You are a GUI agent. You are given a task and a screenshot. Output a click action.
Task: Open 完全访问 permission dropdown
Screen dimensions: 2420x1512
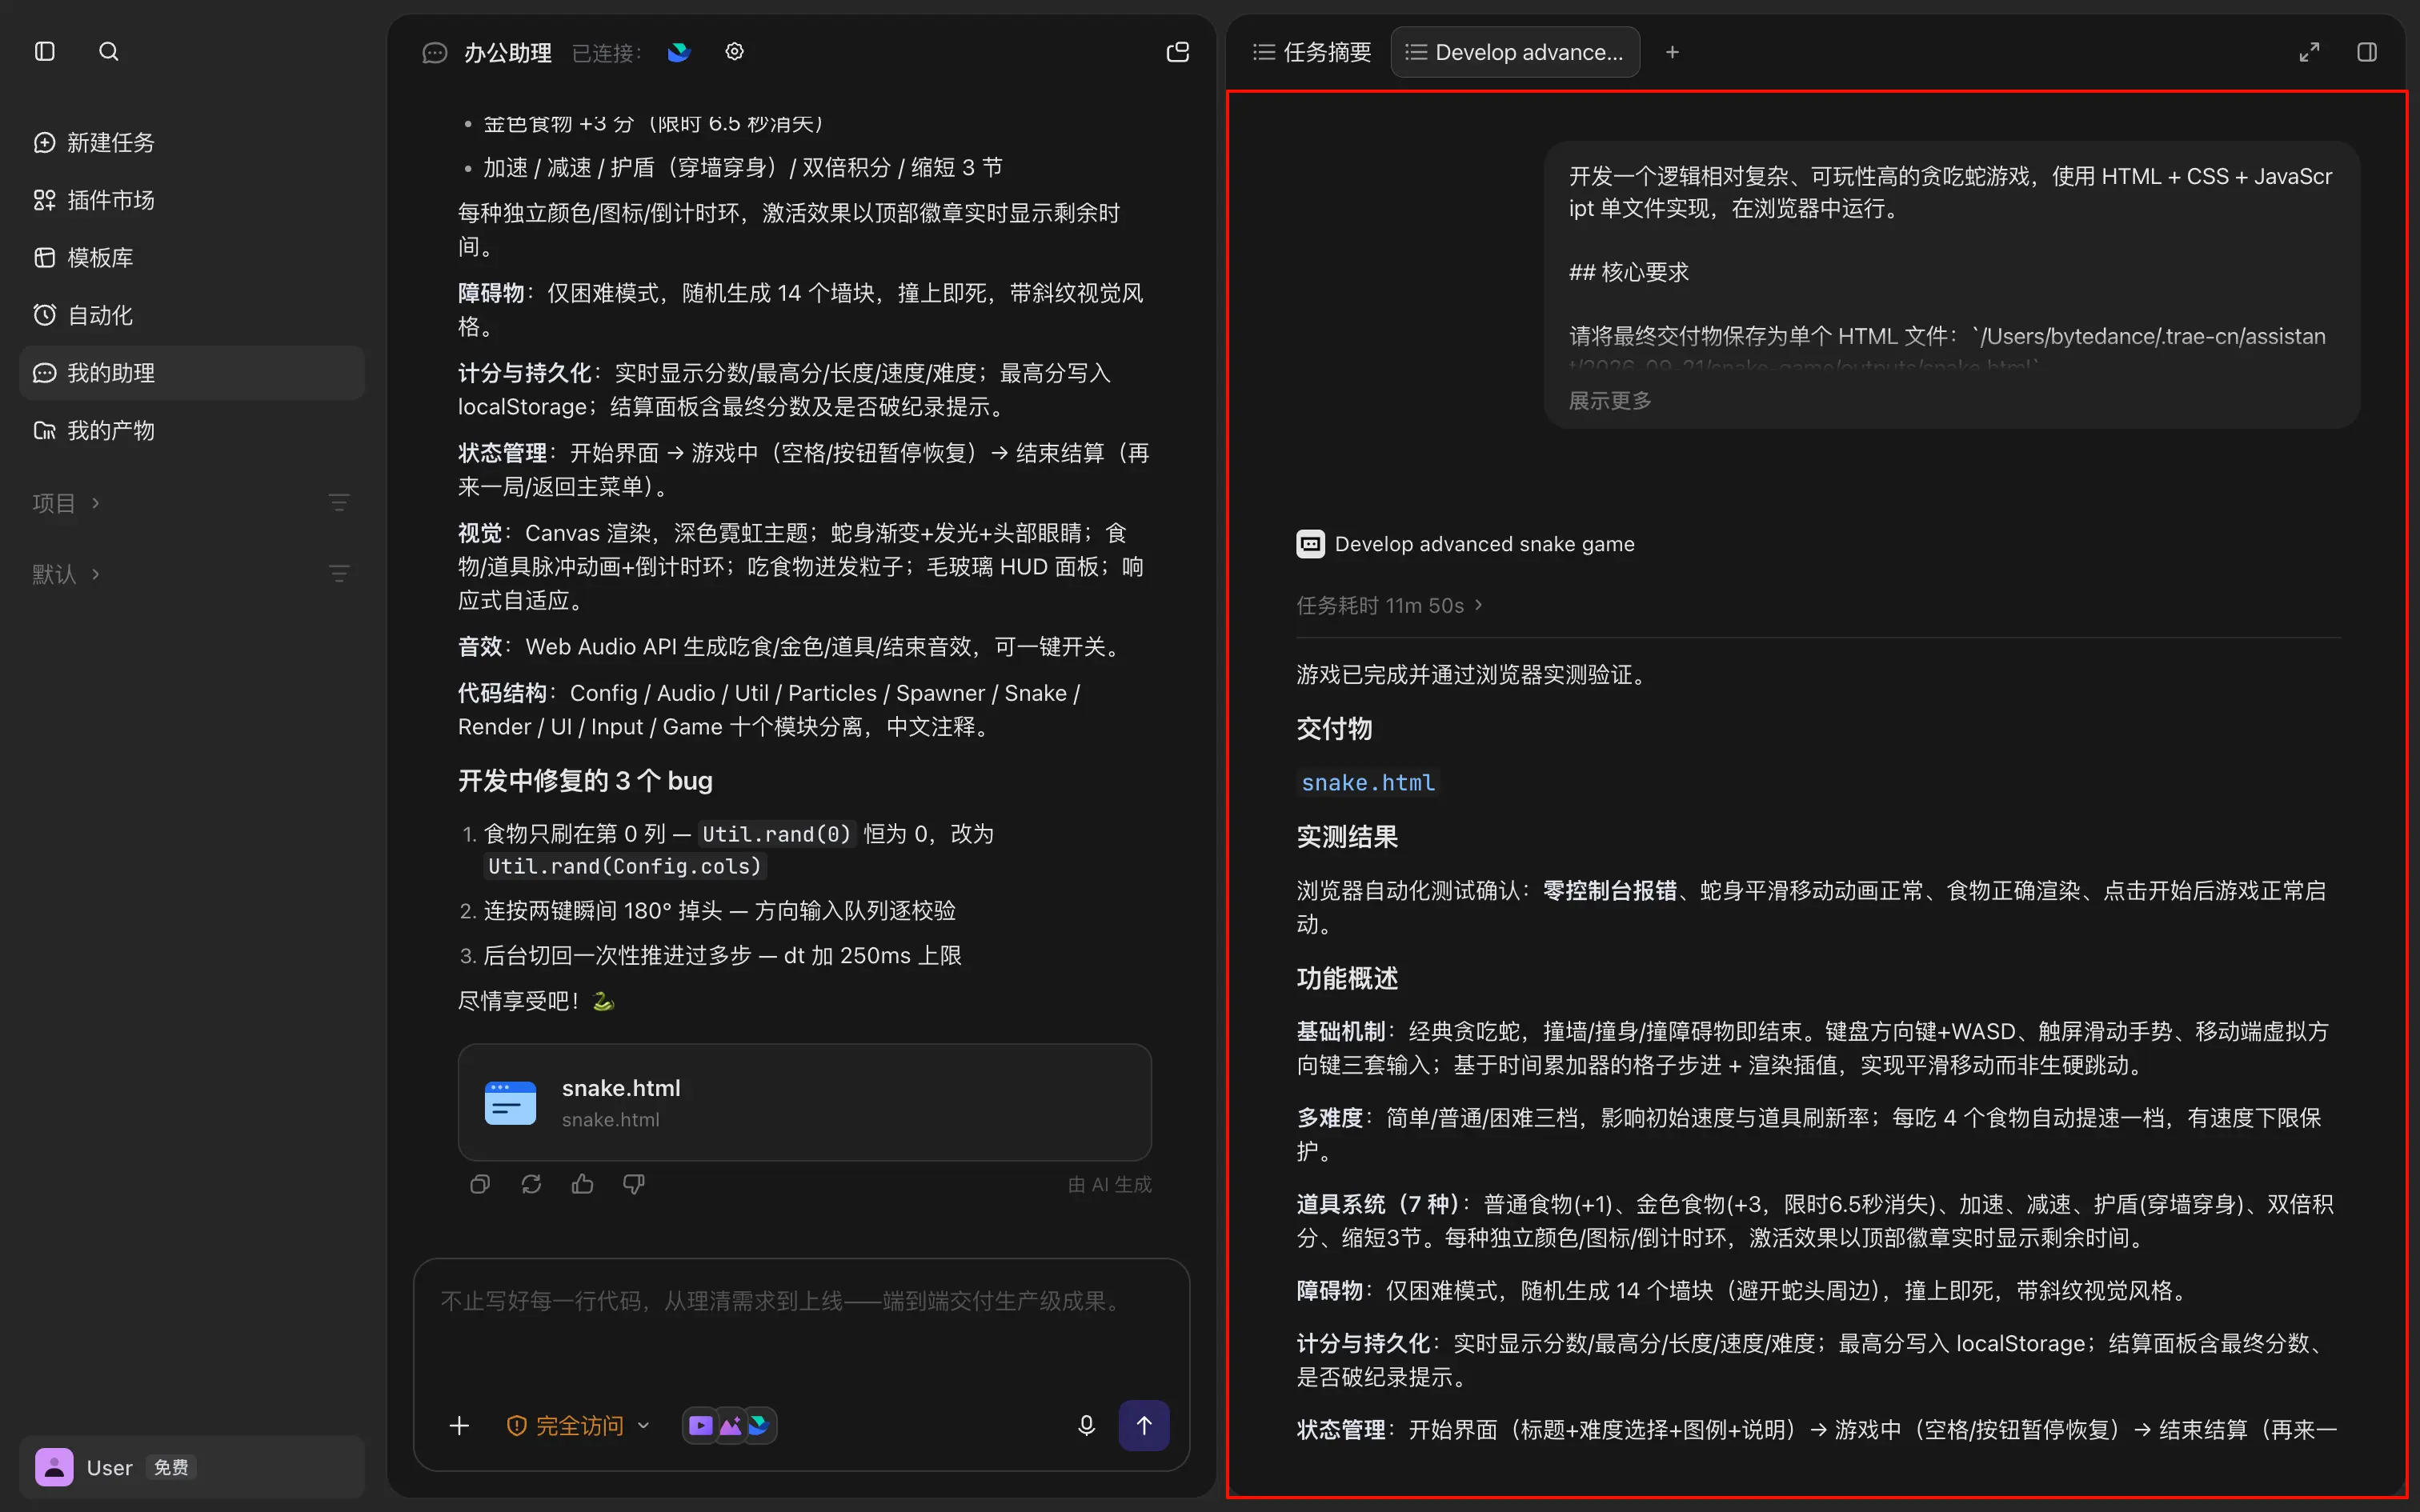(578, 1425)
